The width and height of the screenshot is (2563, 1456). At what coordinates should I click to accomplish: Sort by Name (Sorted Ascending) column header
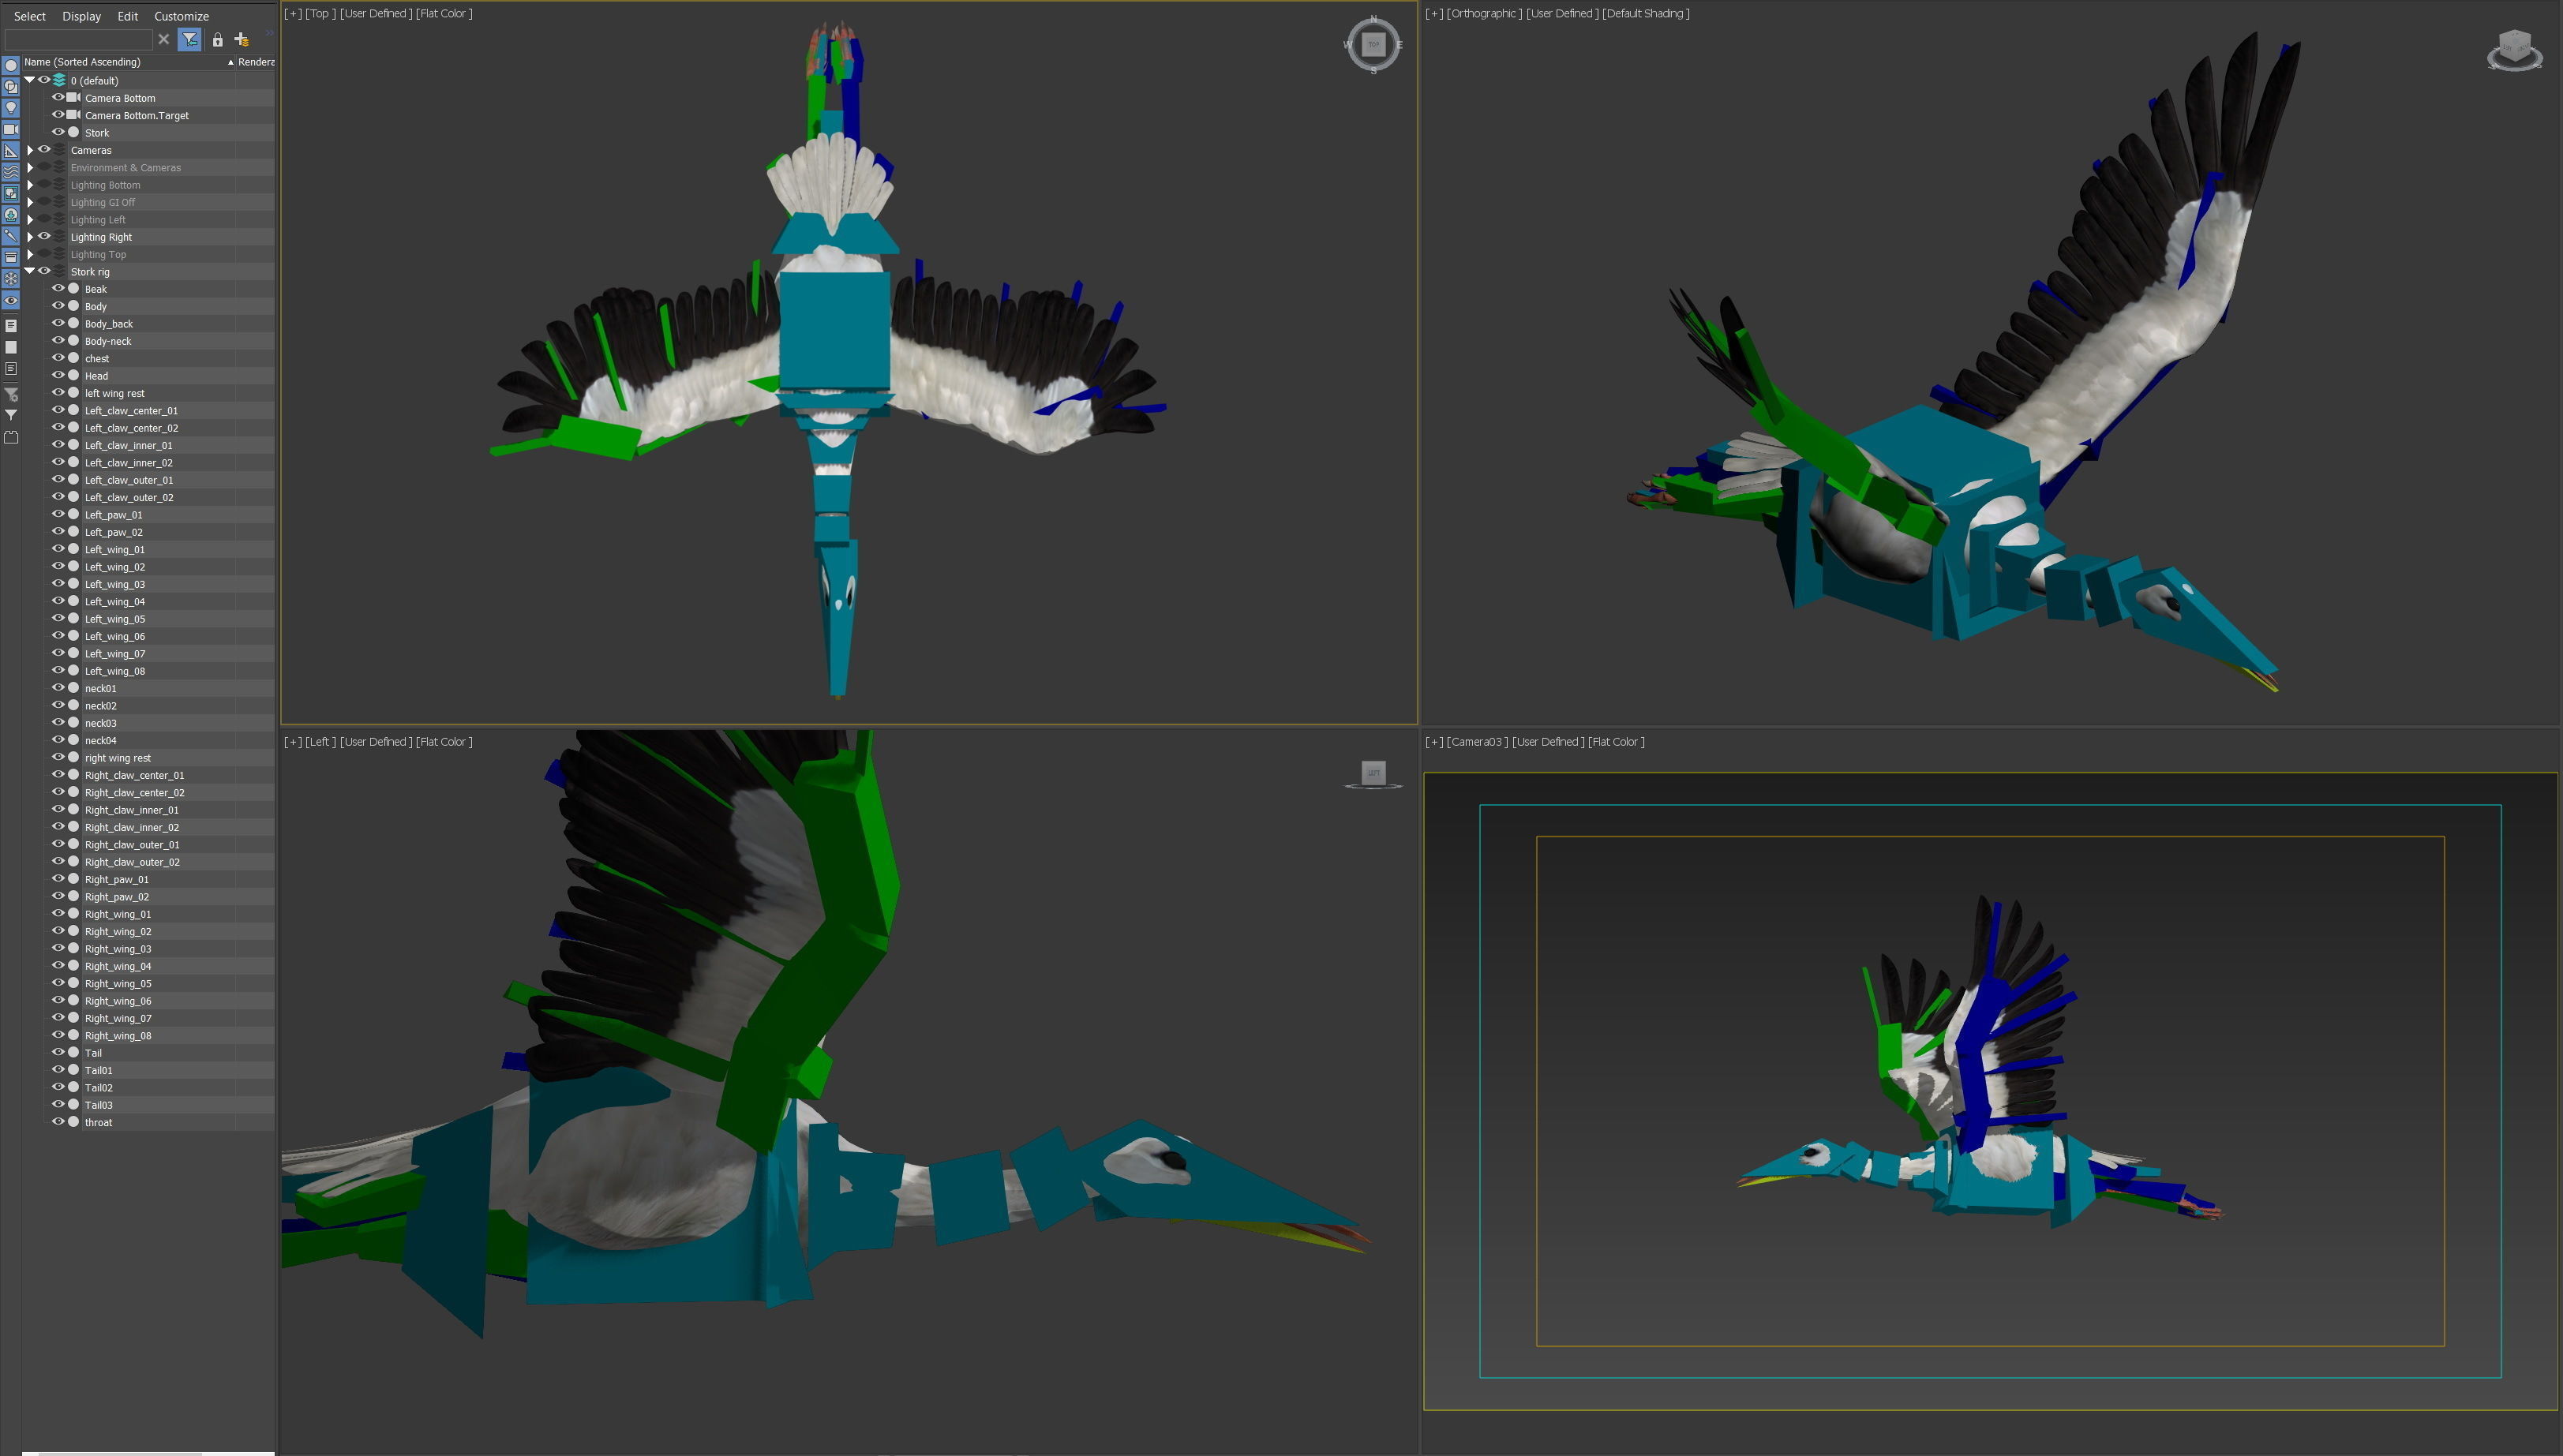pos(128,62)
